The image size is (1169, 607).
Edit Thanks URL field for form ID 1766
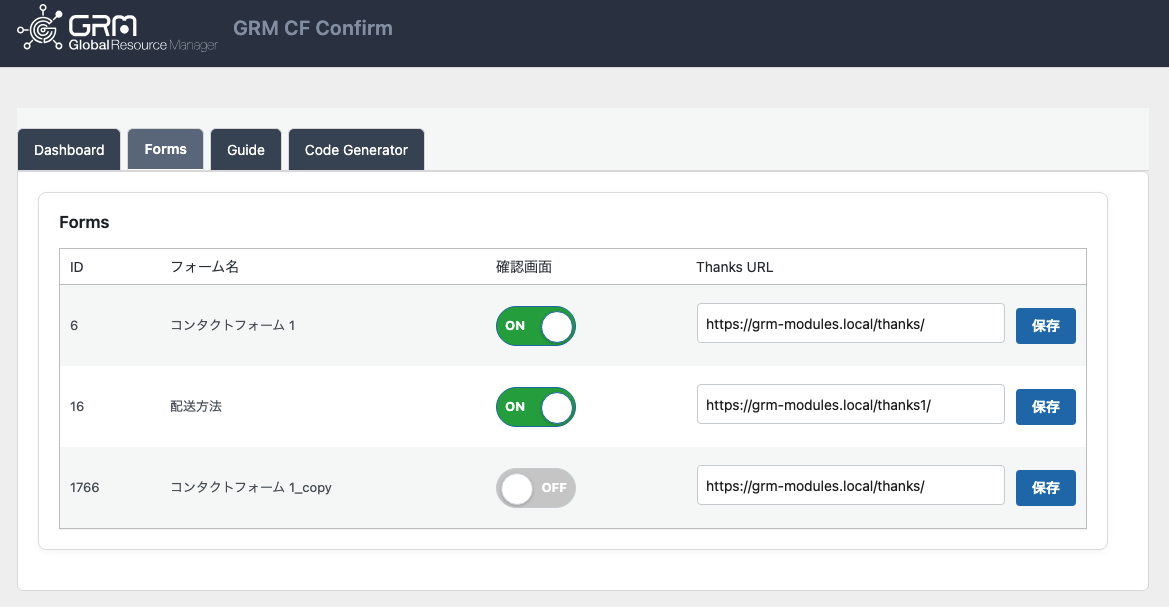(x=851, y=485)
